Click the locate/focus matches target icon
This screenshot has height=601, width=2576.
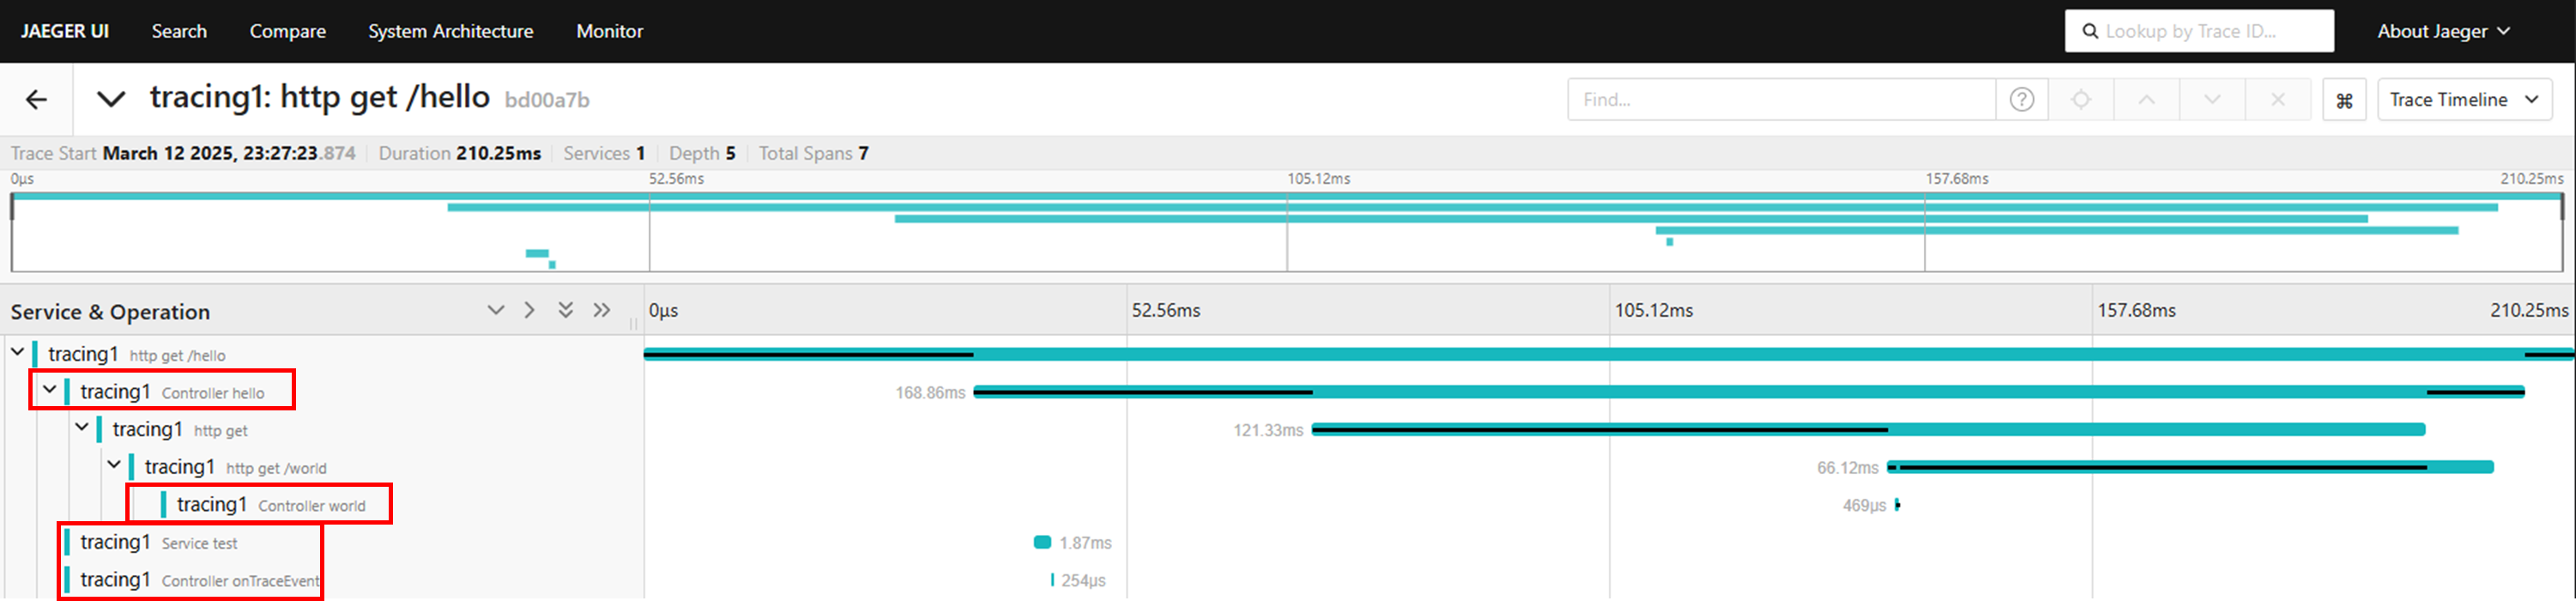tap(2081, 99)
